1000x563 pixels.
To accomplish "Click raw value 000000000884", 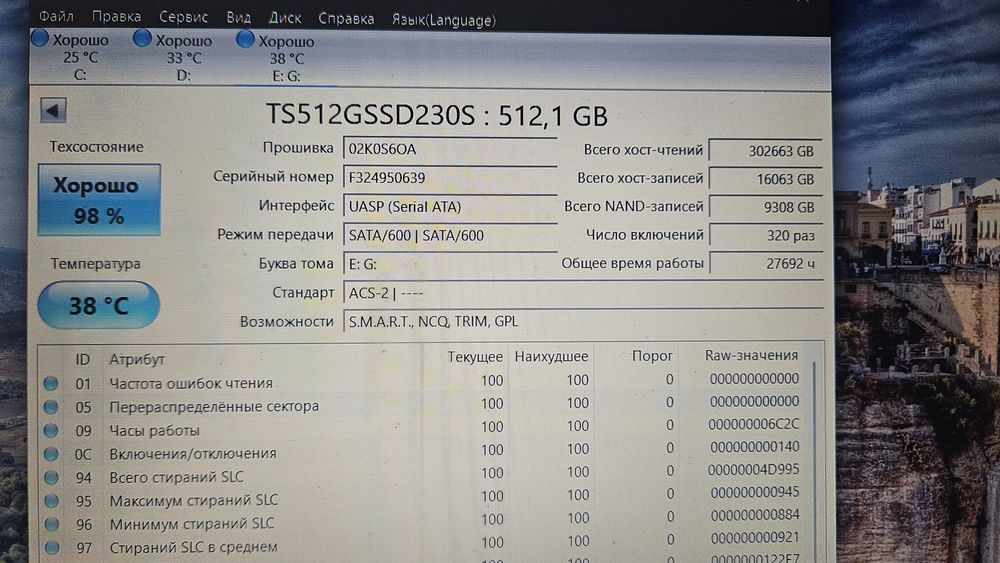I will (754, 515).
